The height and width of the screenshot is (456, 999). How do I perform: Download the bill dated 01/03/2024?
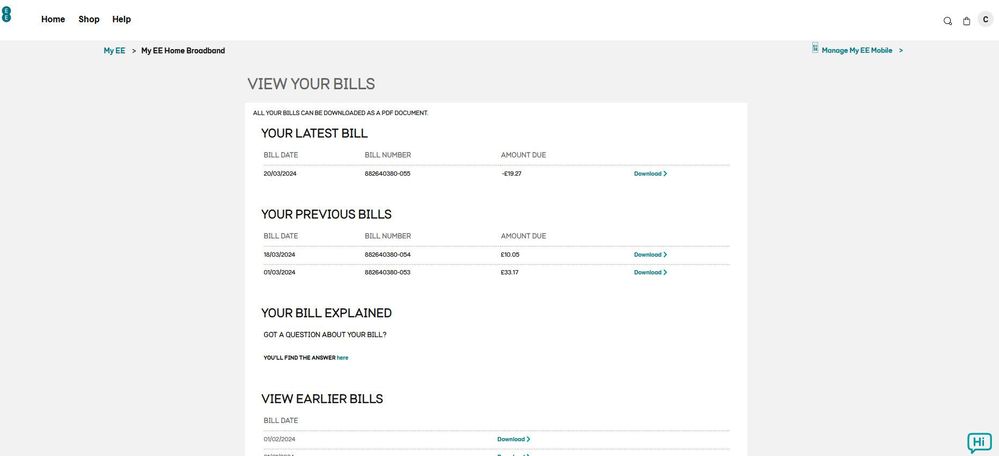coord(650,272)
